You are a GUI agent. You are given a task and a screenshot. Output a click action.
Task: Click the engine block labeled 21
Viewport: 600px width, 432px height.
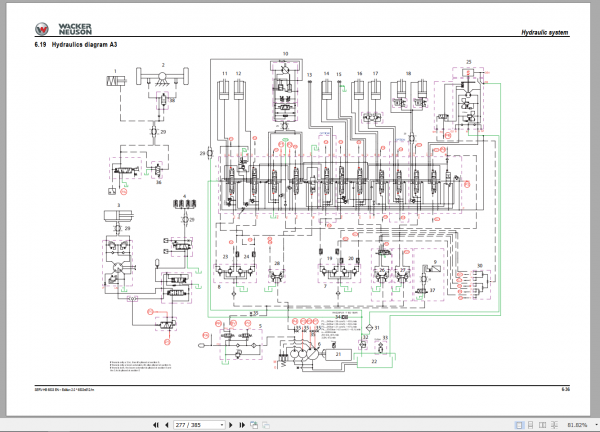click(338, 354)
